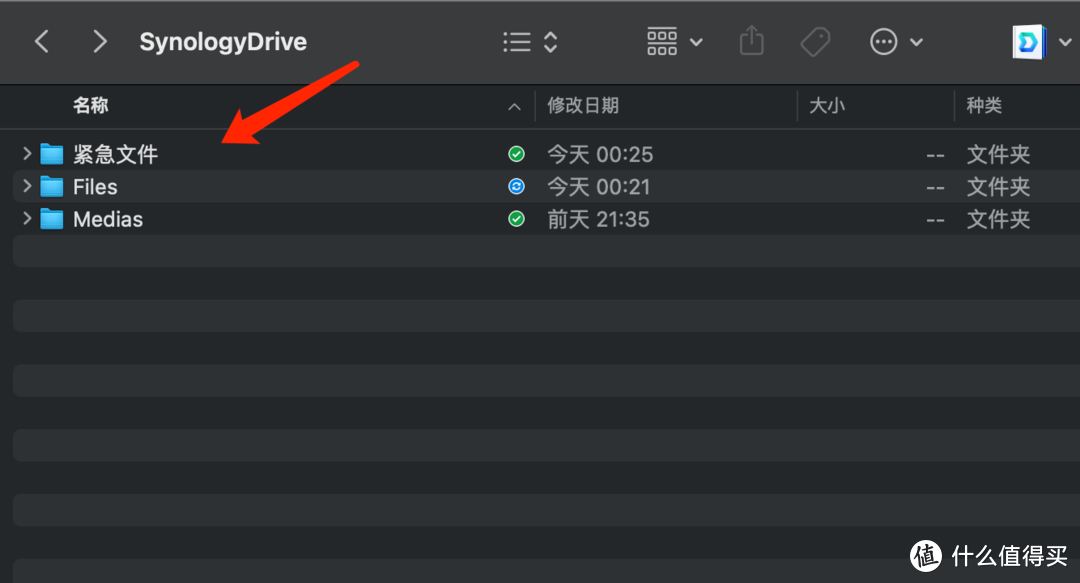Click the size value in the 紧急文件 row
Screen dimensions: 1080x583
point(935,156)
